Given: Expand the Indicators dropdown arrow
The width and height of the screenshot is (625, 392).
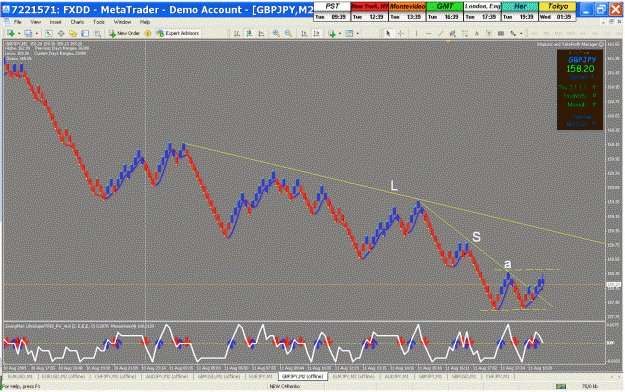Looking at the screenshot, I should point(339,34).
